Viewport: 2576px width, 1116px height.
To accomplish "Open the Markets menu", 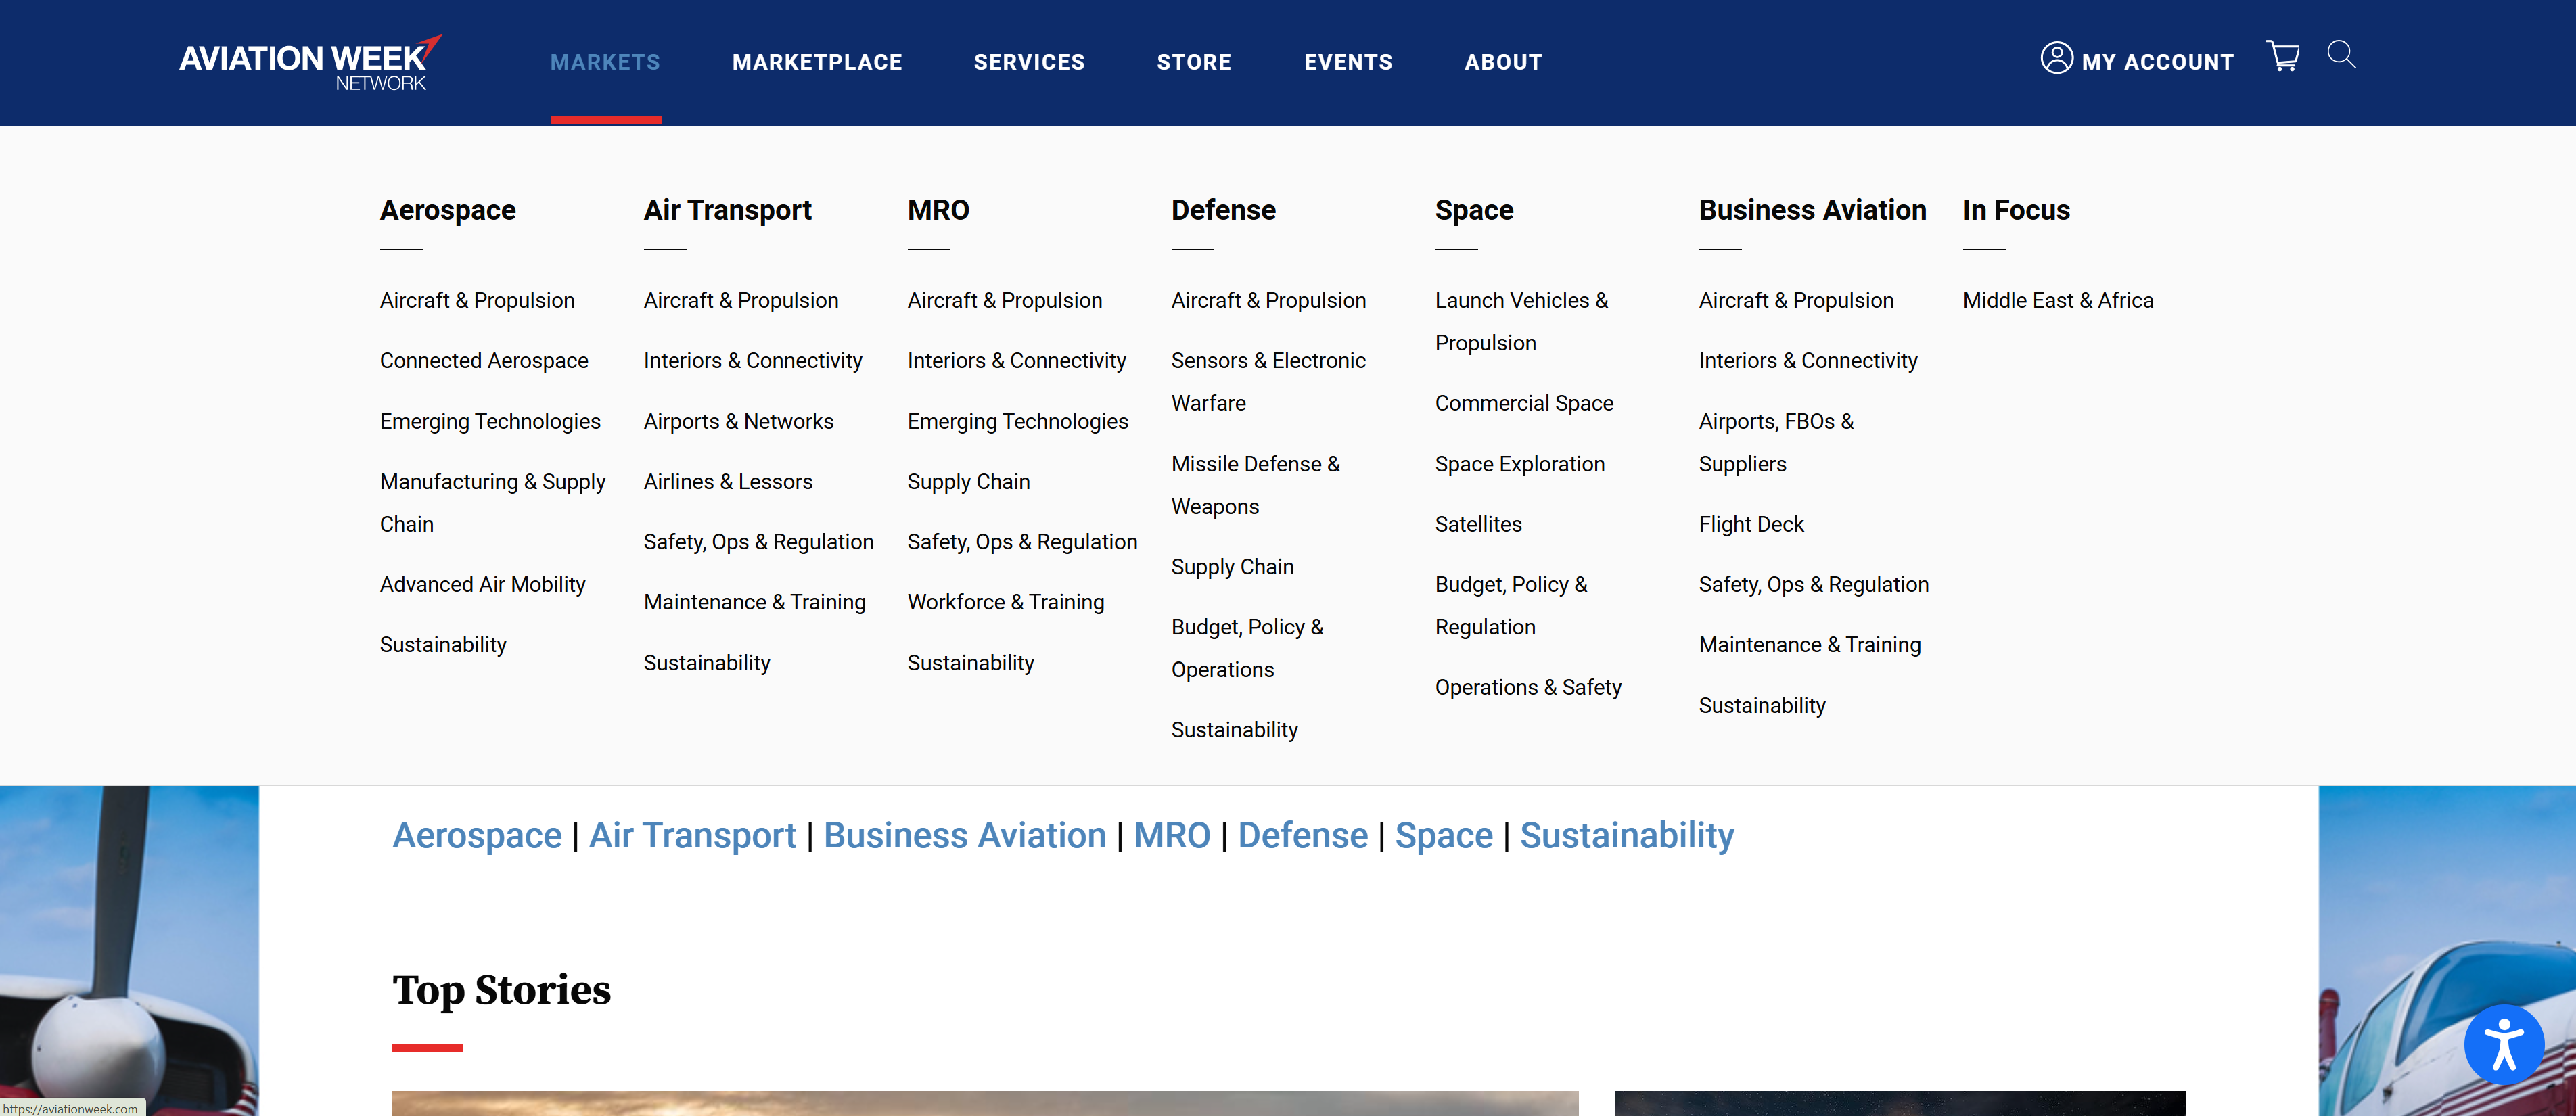I will (605, 62).
